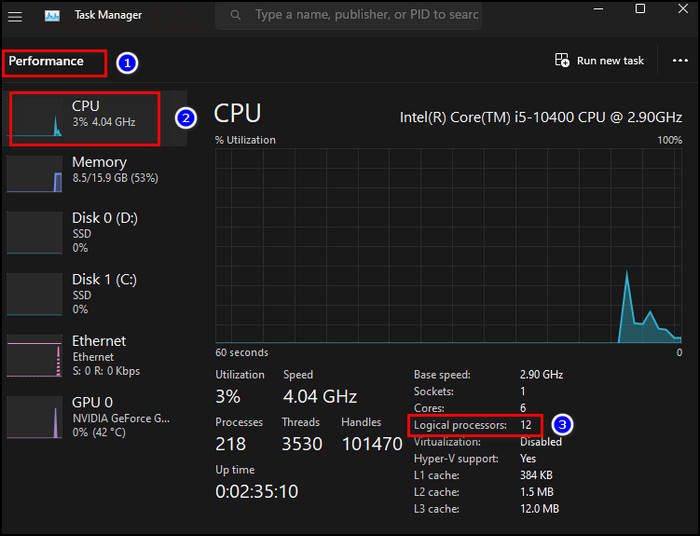Maximize the Task Manager window
This screenshot has width=700, height=536.
tap(640, 9)
